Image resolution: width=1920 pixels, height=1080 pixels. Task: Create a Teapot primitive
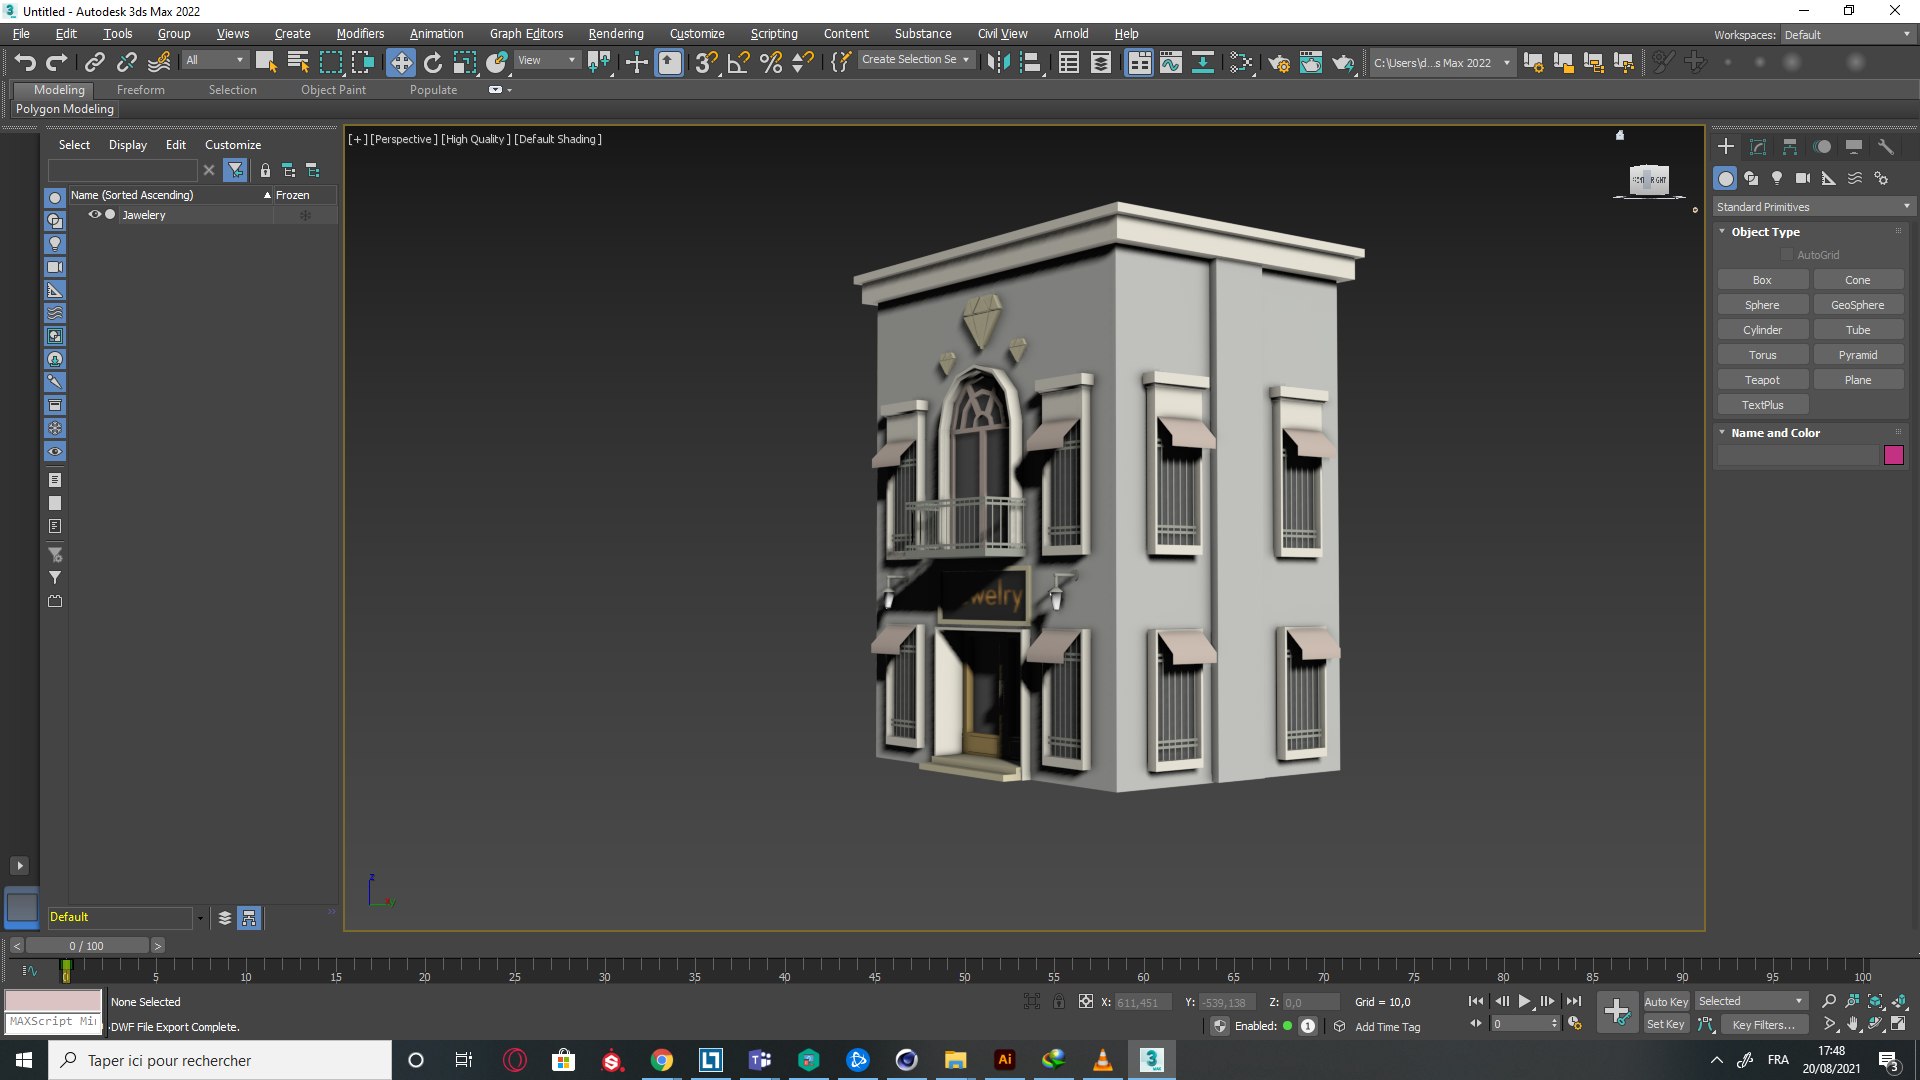click(1762, 380)
